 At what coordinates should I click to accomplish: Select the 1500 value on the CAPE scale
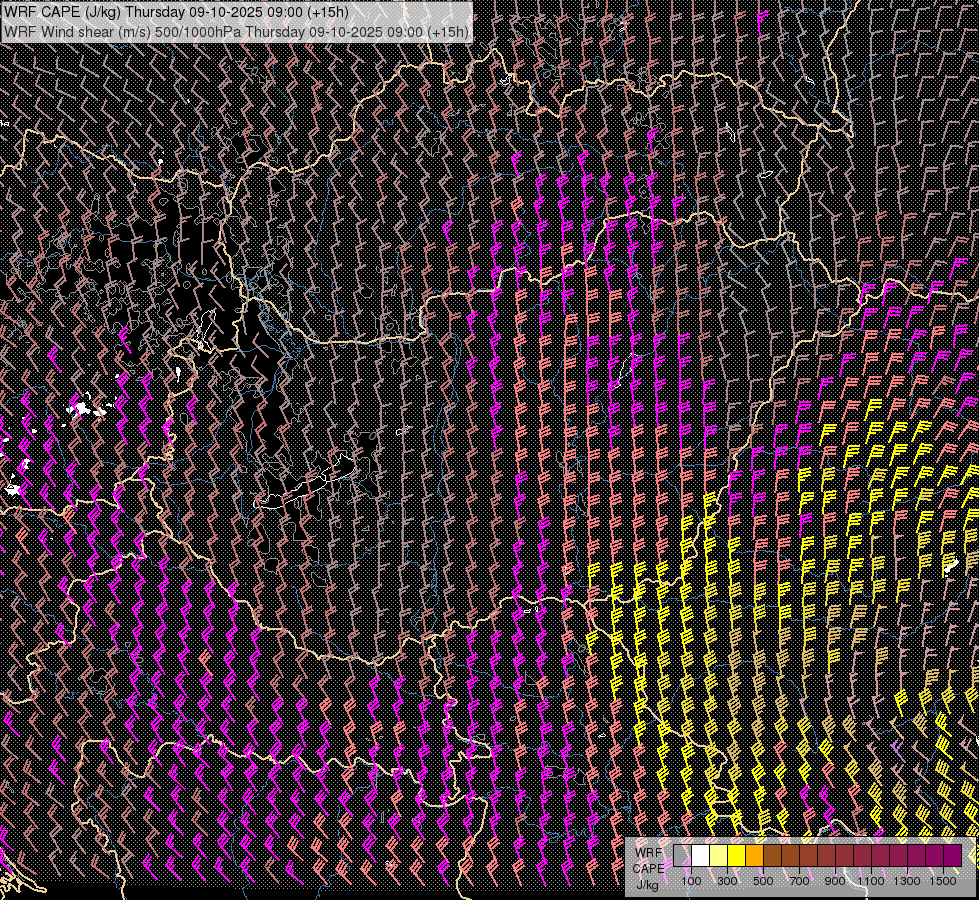943,881
